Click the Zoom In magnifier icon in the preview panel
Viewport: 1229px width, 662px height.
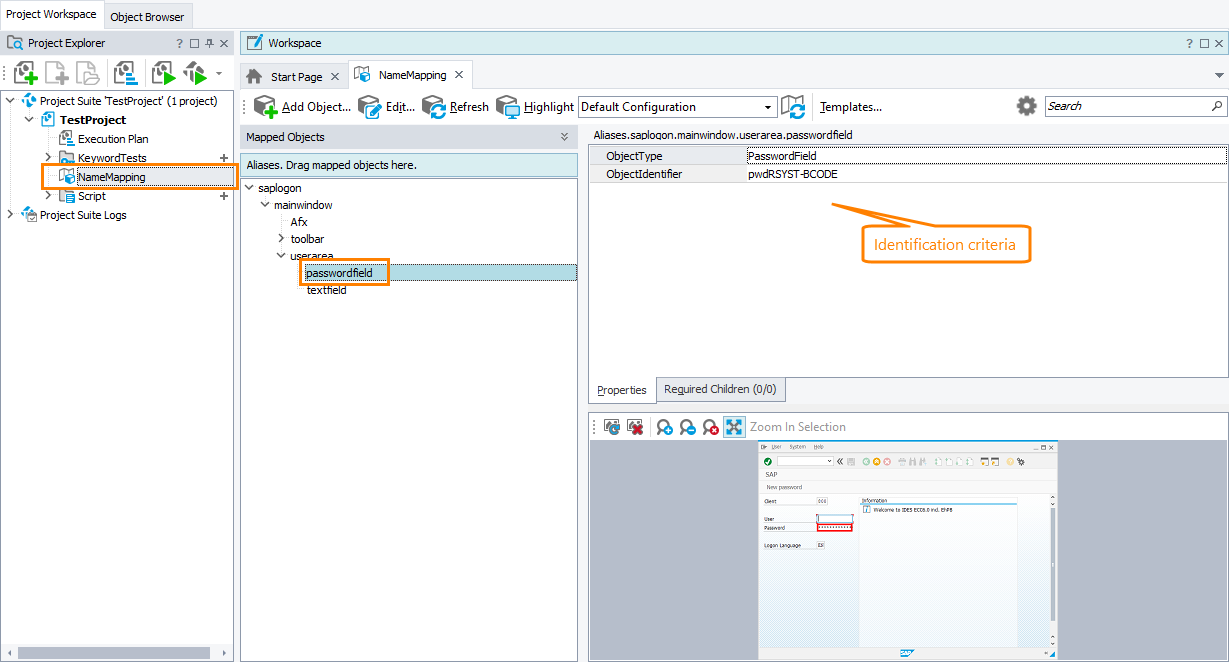click(664, 426)
